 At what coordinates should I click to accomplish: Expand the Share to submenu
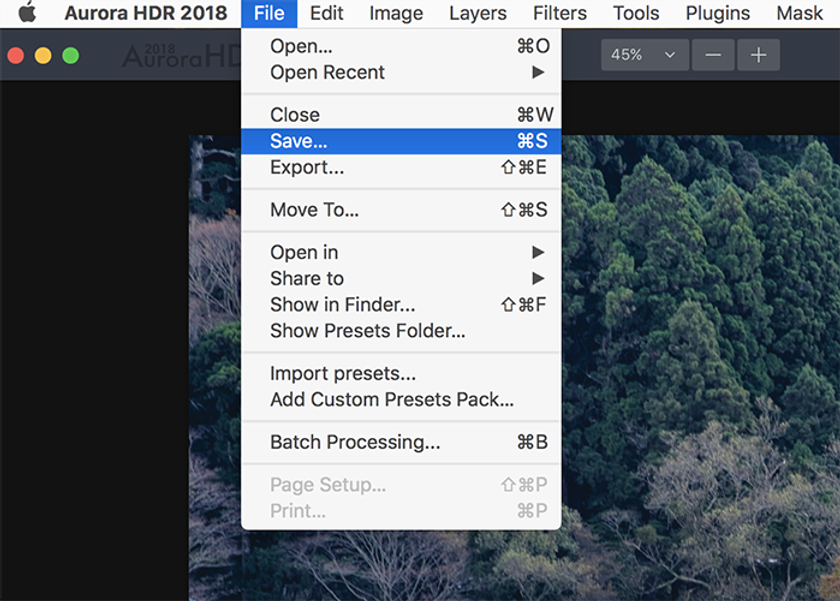[401, 279]
